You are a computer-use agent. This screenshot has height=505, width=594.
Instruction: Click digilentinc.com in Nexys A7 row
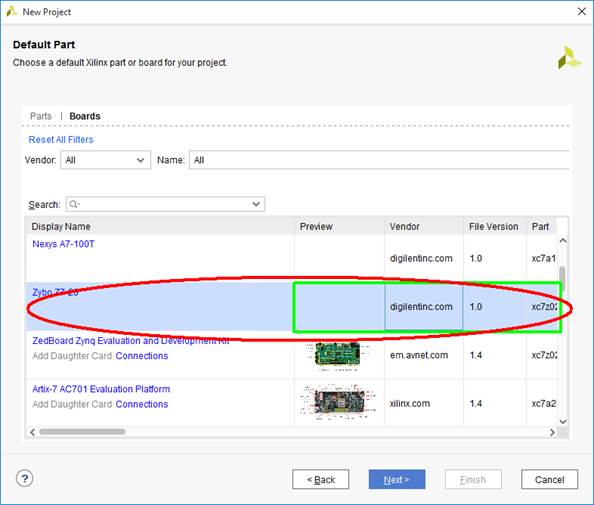point(421,258)
